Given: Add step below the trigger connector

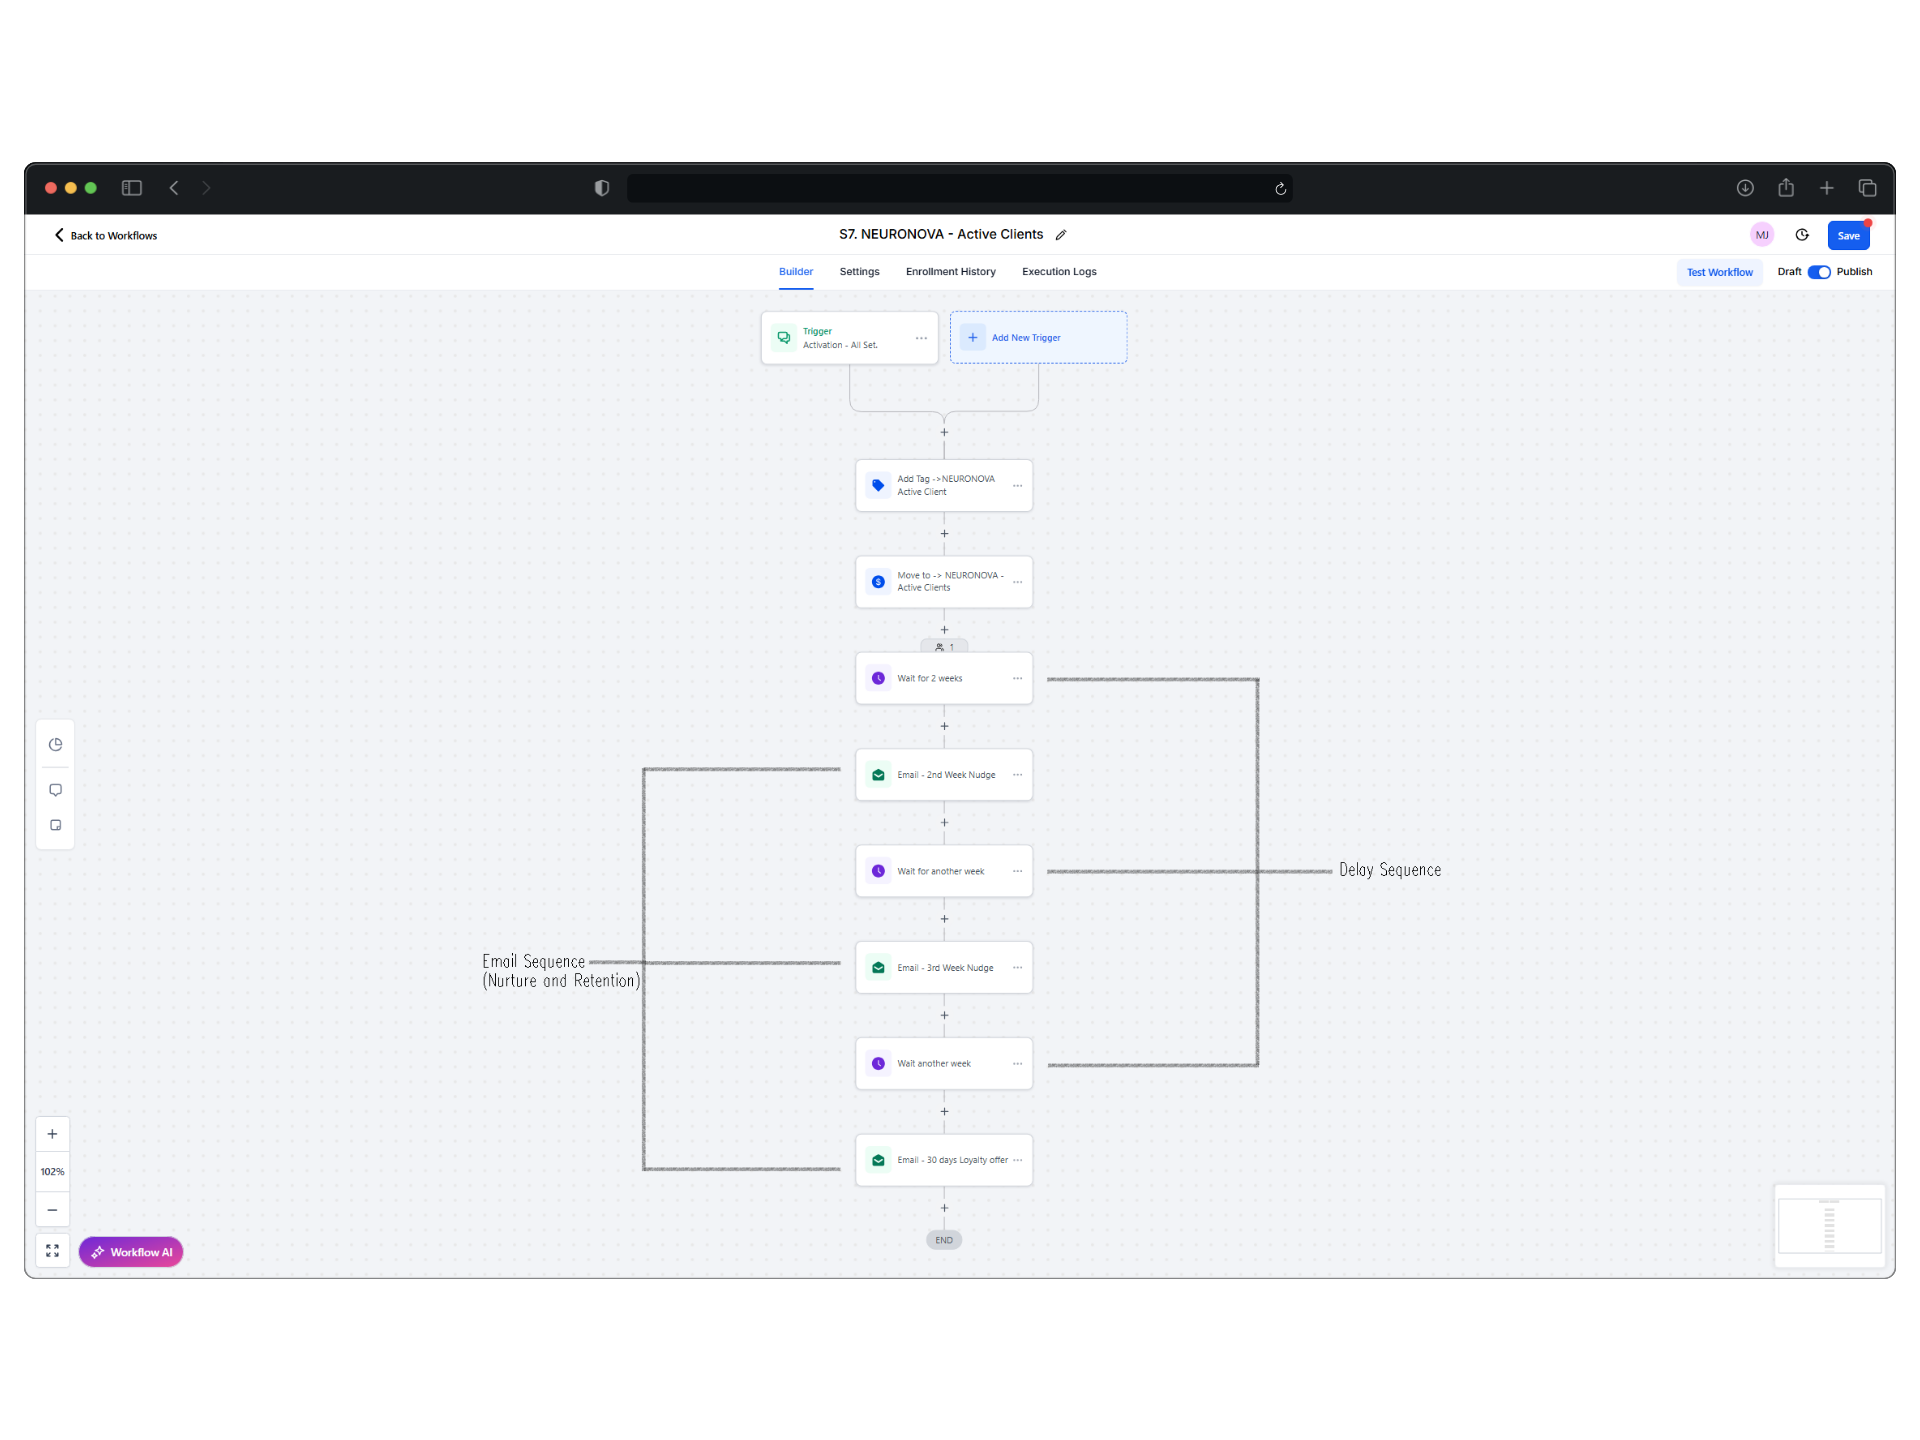Looking at the screenshot, I should point(944,433).
